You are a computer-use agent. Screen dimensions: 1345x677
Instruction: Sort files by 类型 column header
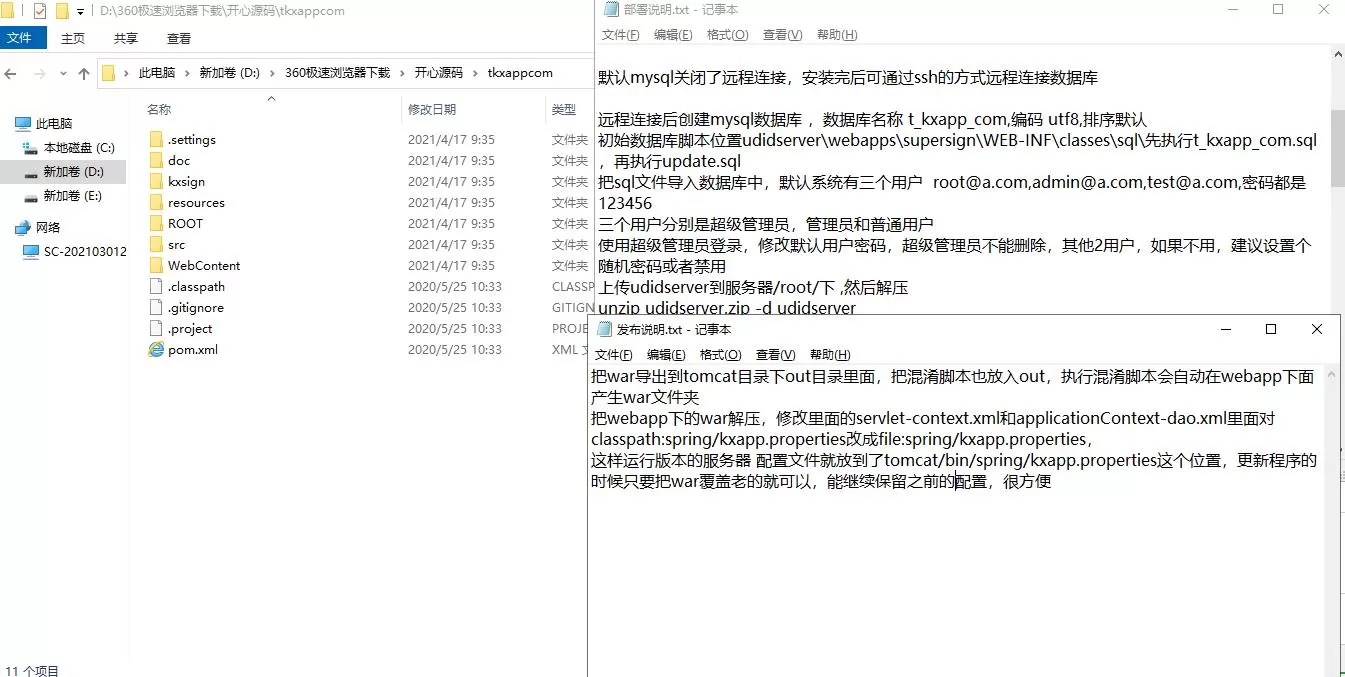tap(564, 109)
